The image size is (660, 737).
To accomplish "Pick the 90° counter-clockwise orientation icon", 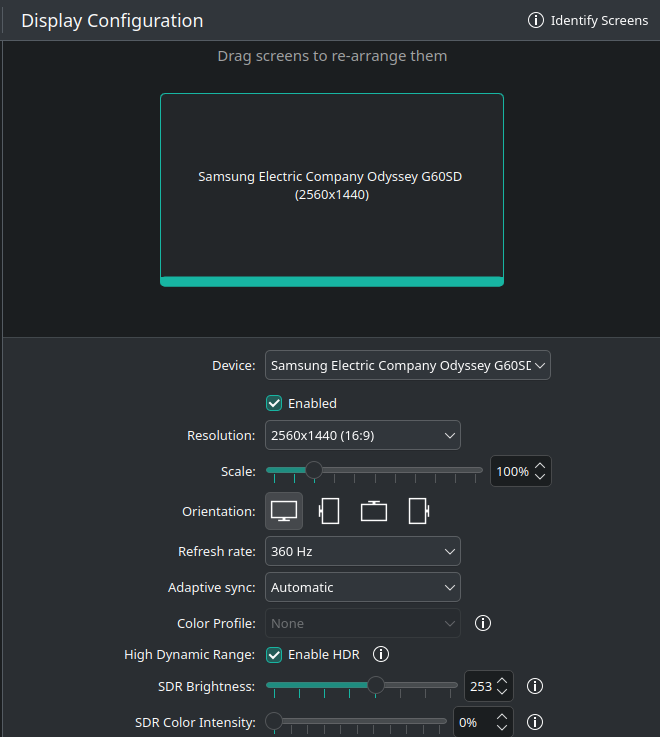I will tap(419, 511).
